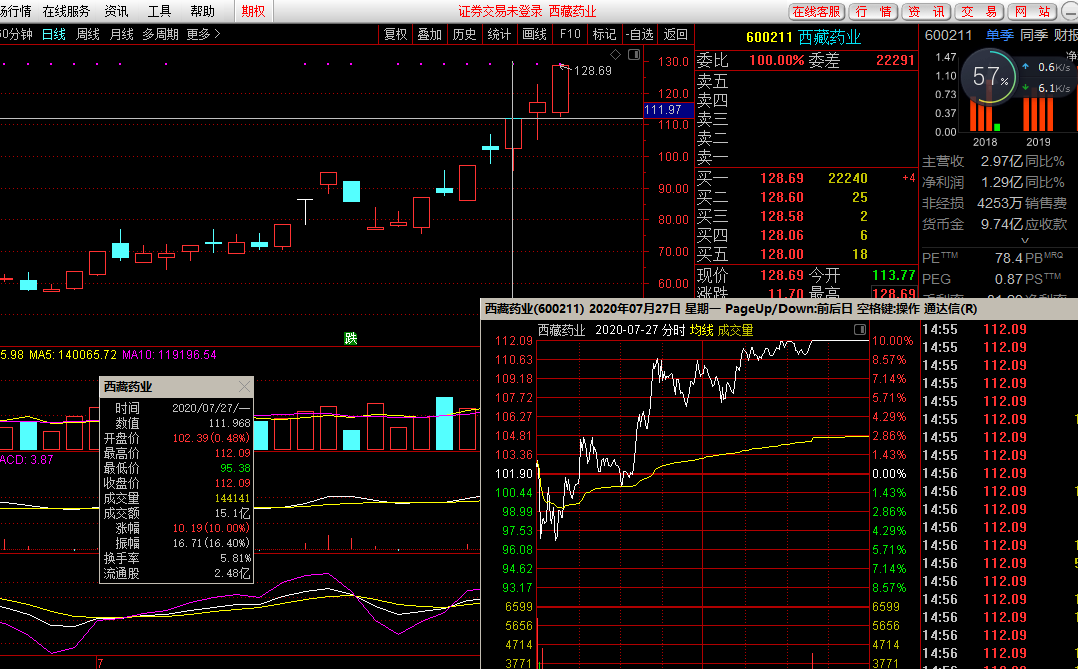Open the 在线服务 menu
The width and height of the screenshot is (1078, 669).
pyautogui.click(x=66, y=12)
